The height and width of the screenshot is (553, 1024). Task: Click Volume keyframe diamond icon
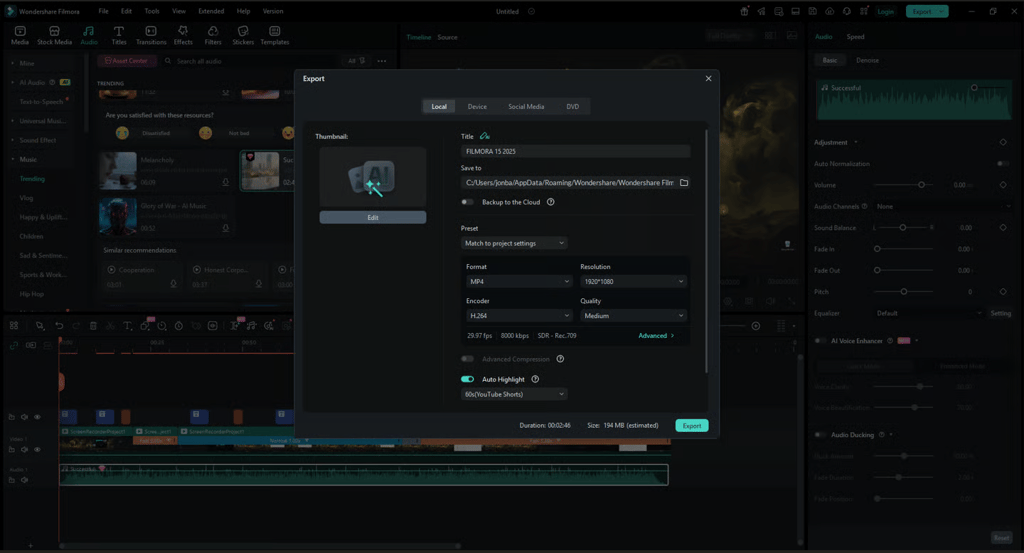click(x=1003, y=185)
